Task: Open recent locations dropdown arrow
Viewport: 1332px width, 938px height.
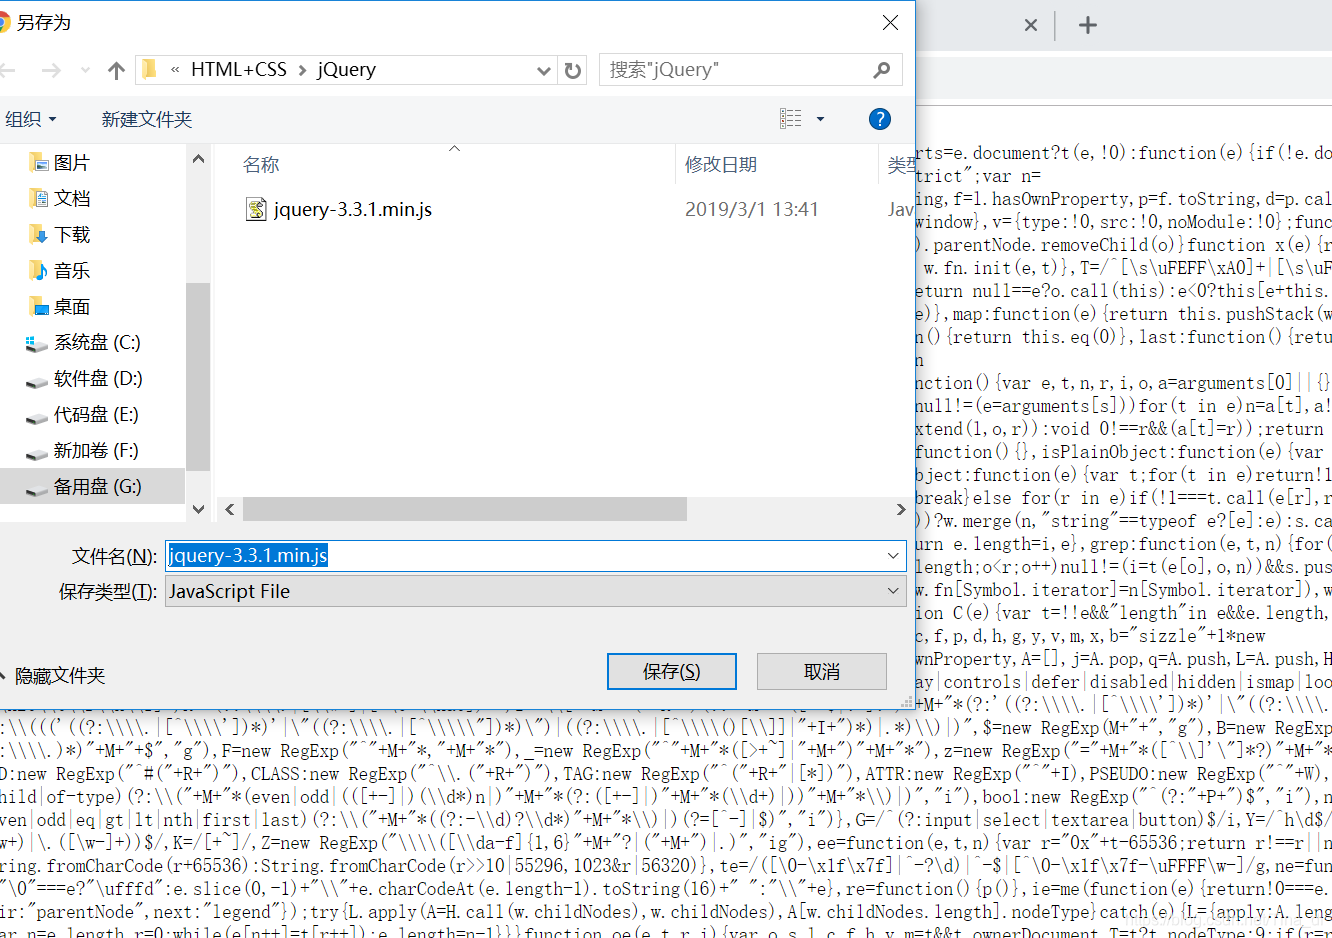Action: pyautogui.click(x=85, y=70)
